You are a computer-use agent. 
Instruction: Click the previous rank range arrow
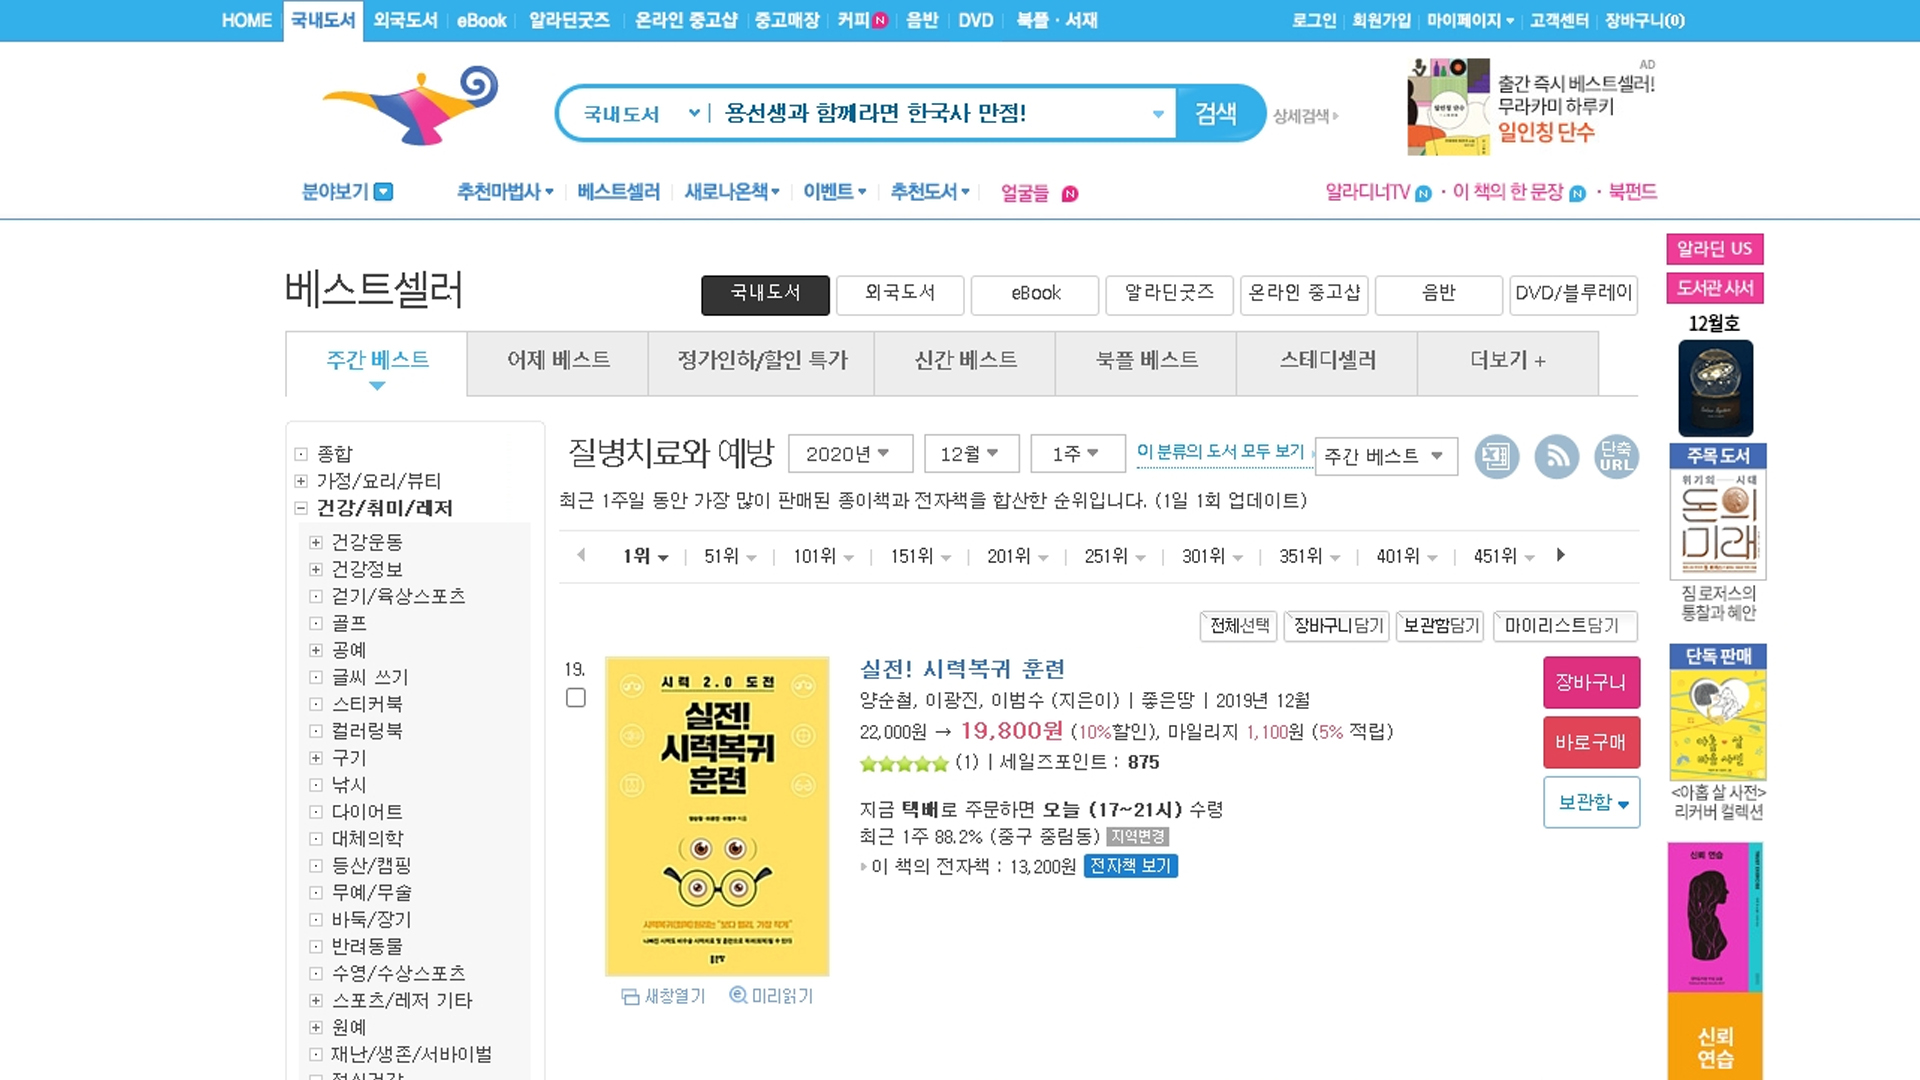point(581,555)
